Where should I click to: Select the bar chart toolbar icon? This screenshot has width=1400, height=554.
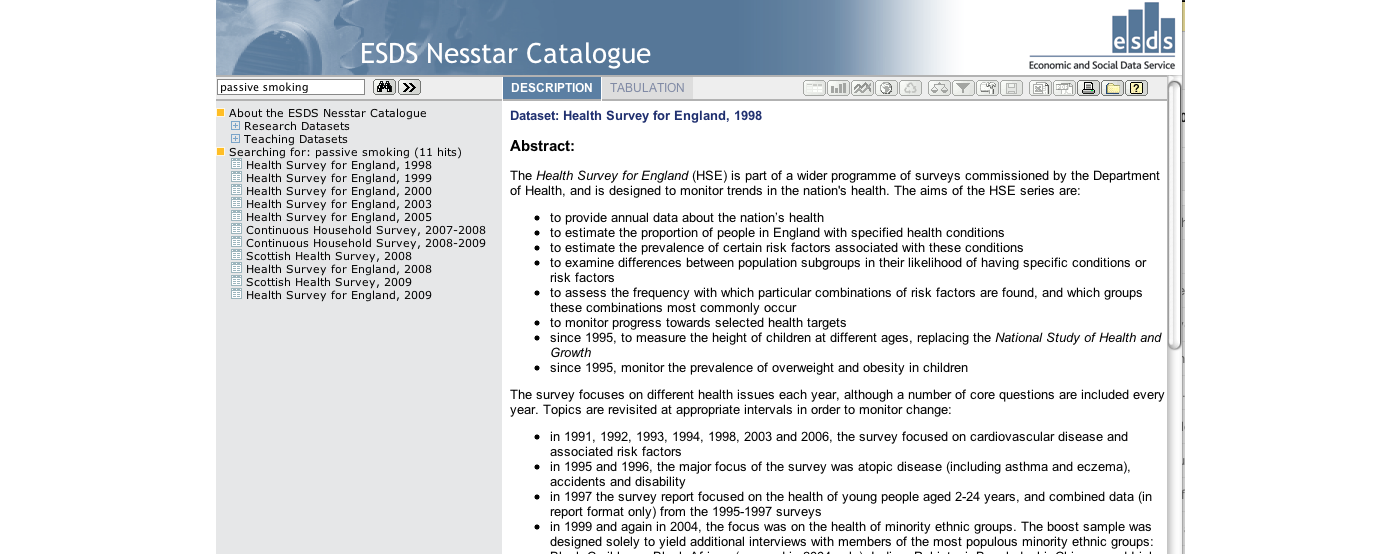838,89
